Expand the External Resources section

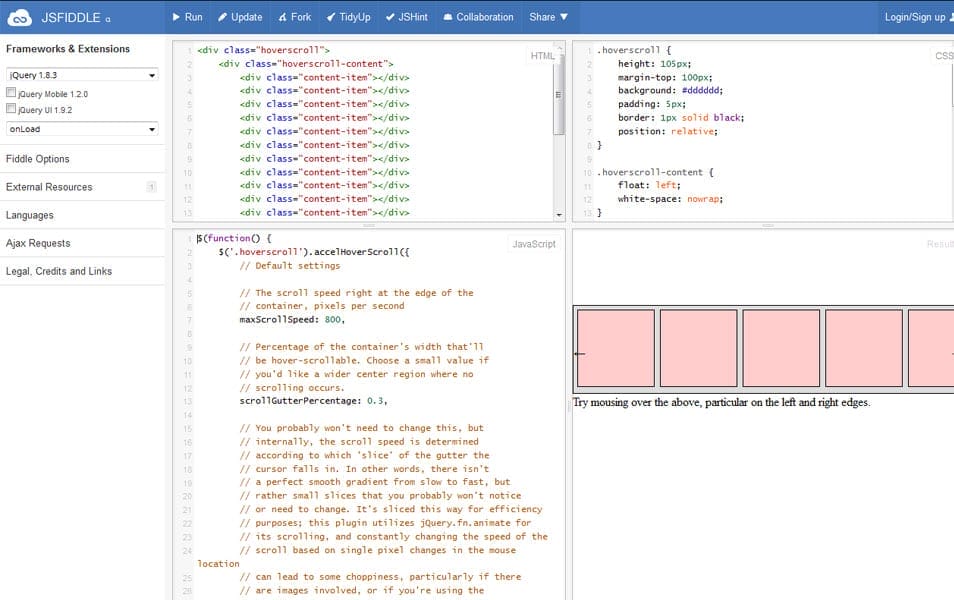pos(49,187)
